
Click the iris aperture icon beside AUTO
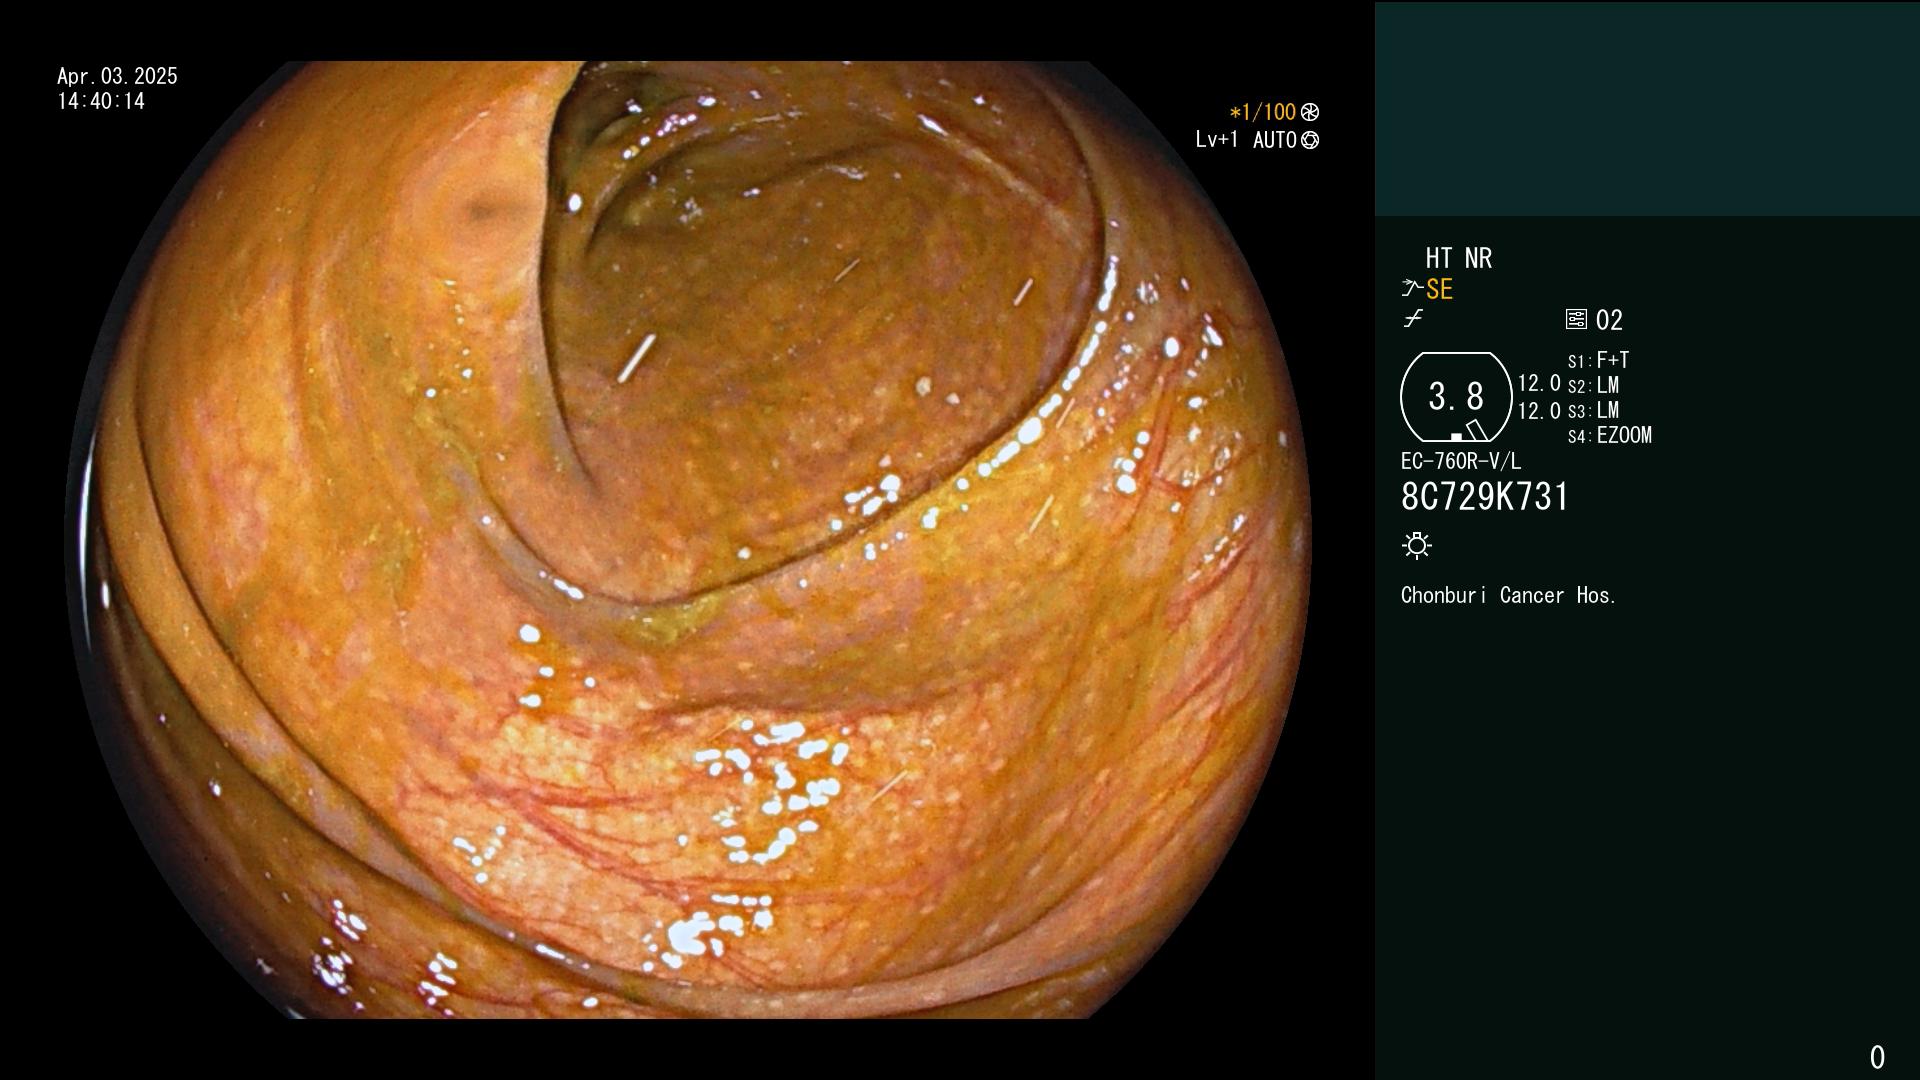click(x=1310, y=140)
